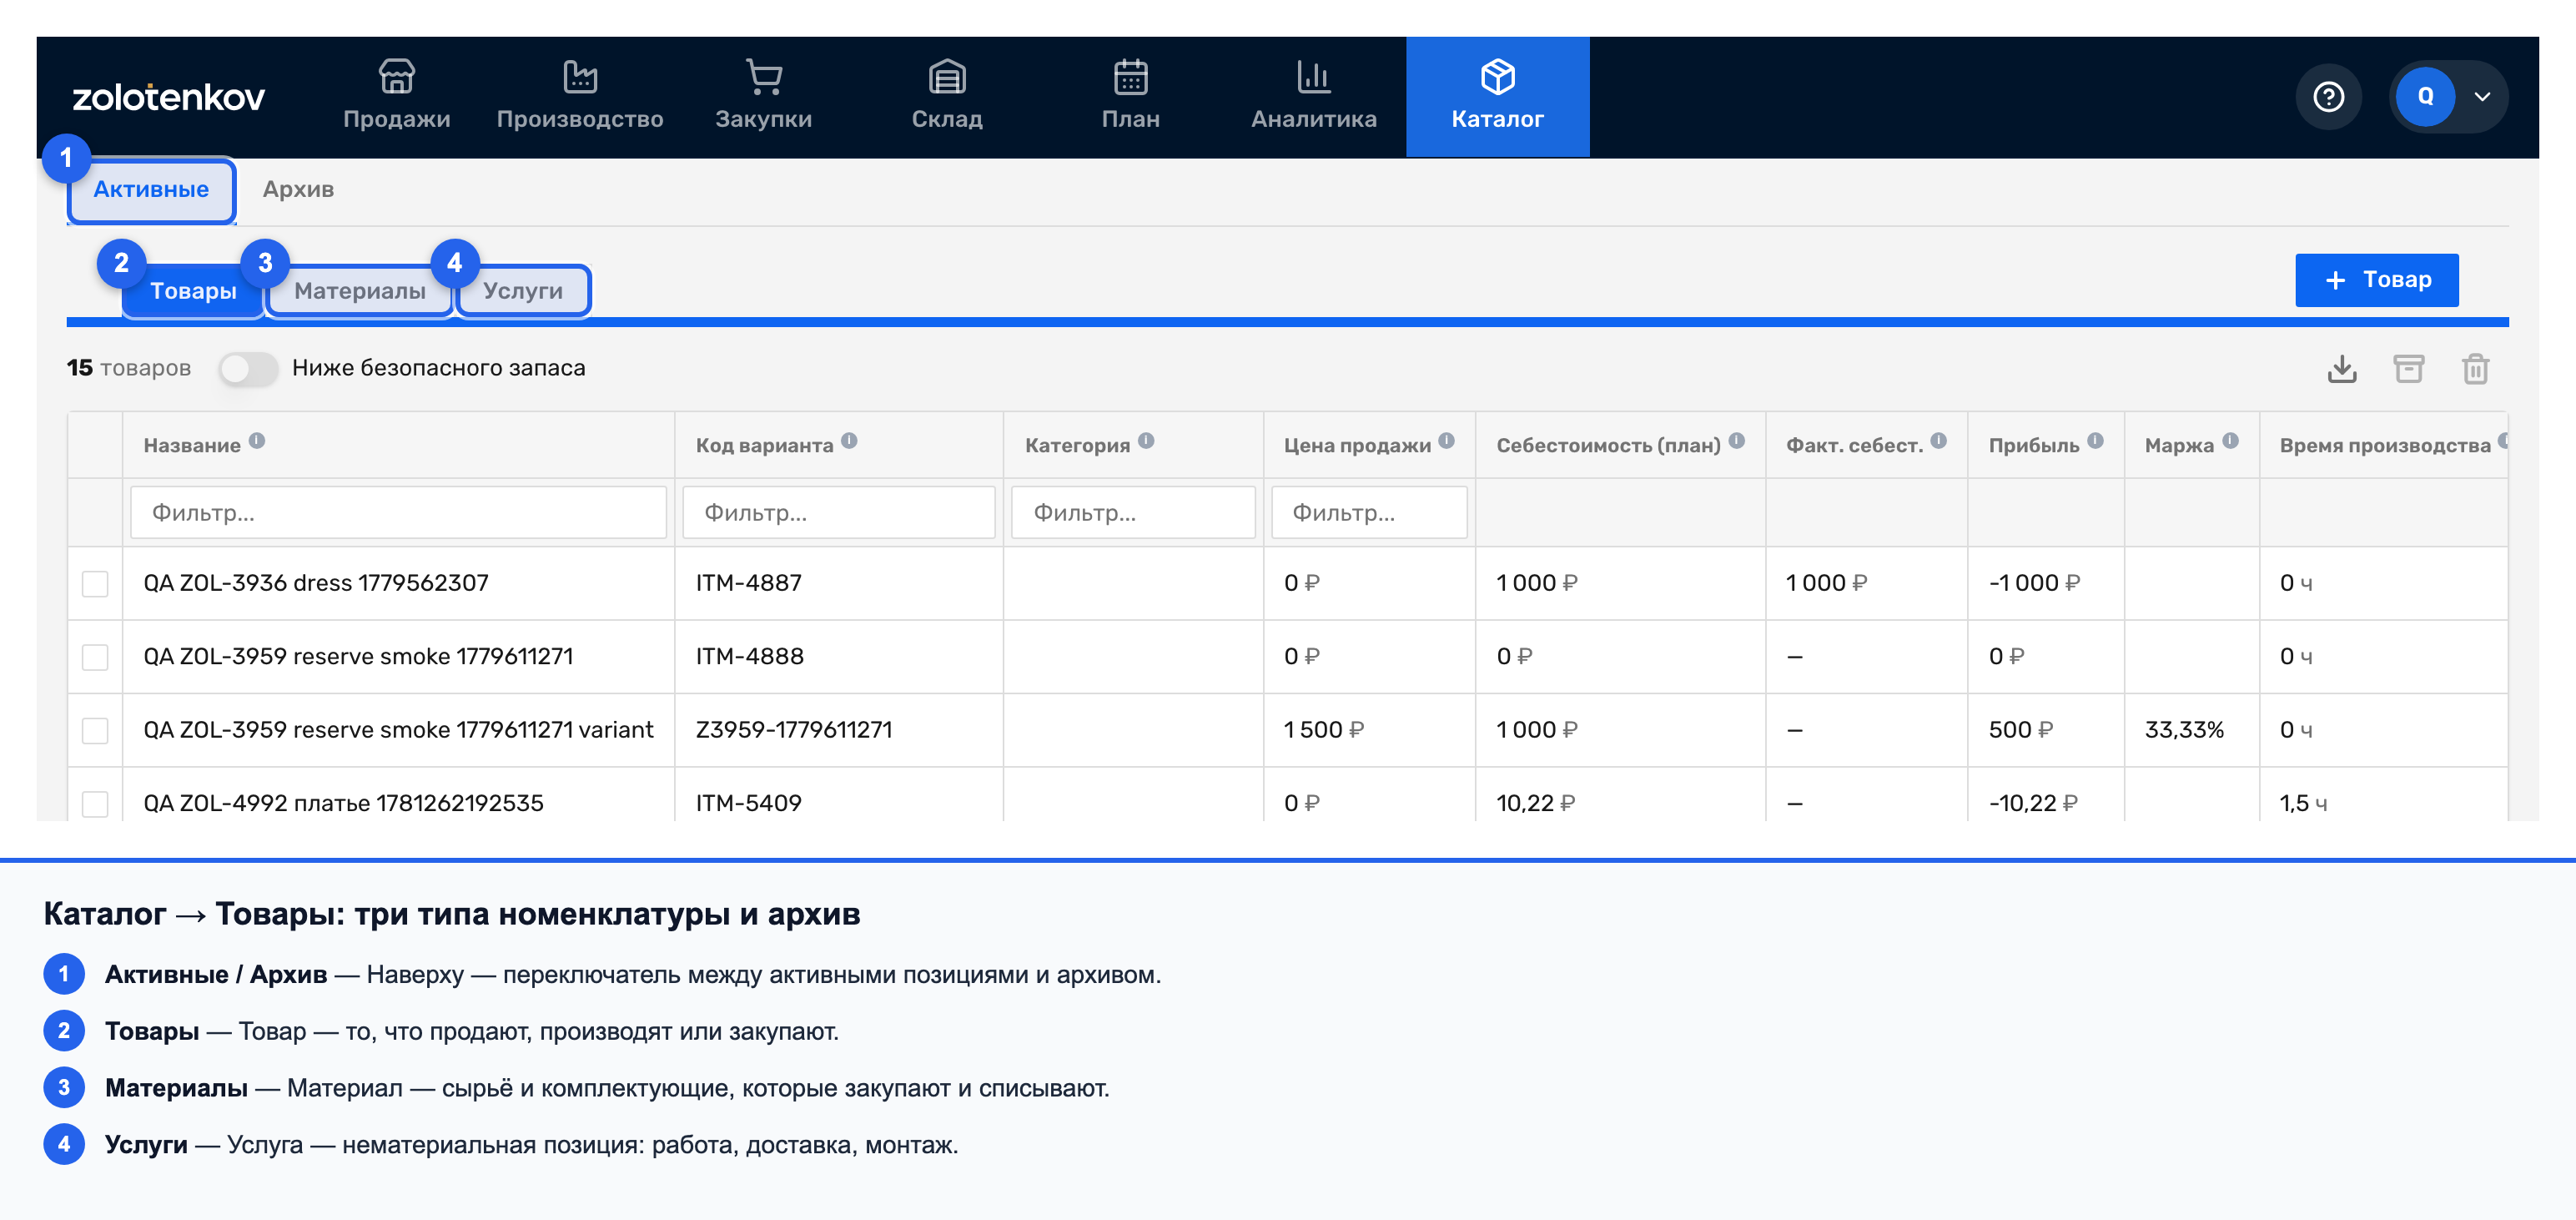This screenshot has height=1220, width=2576.
Task: Click the 1 500 ₽ sale price
Action: pos(1323,730)
